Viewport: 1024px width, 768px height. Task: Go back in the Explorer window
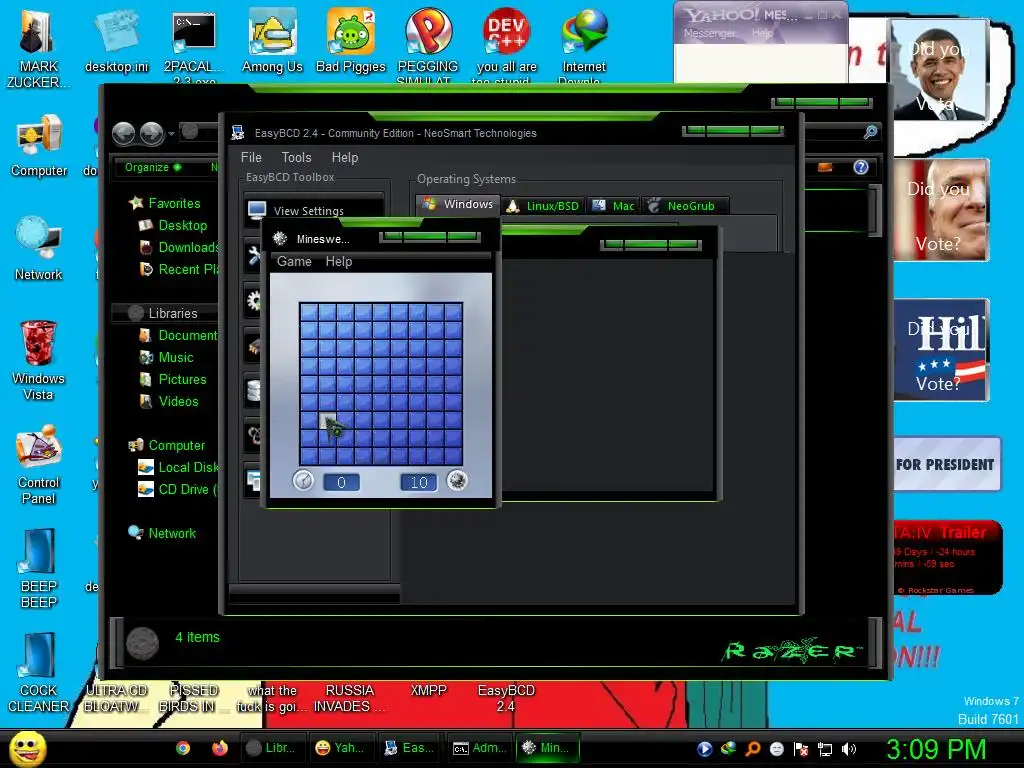point(123,134)
